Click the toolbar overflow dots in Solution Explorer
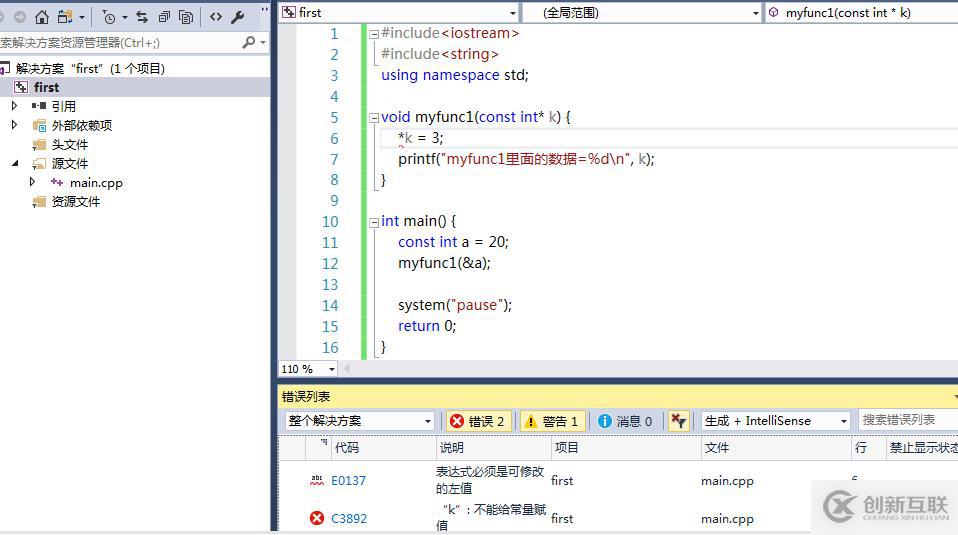 point(264,10)
